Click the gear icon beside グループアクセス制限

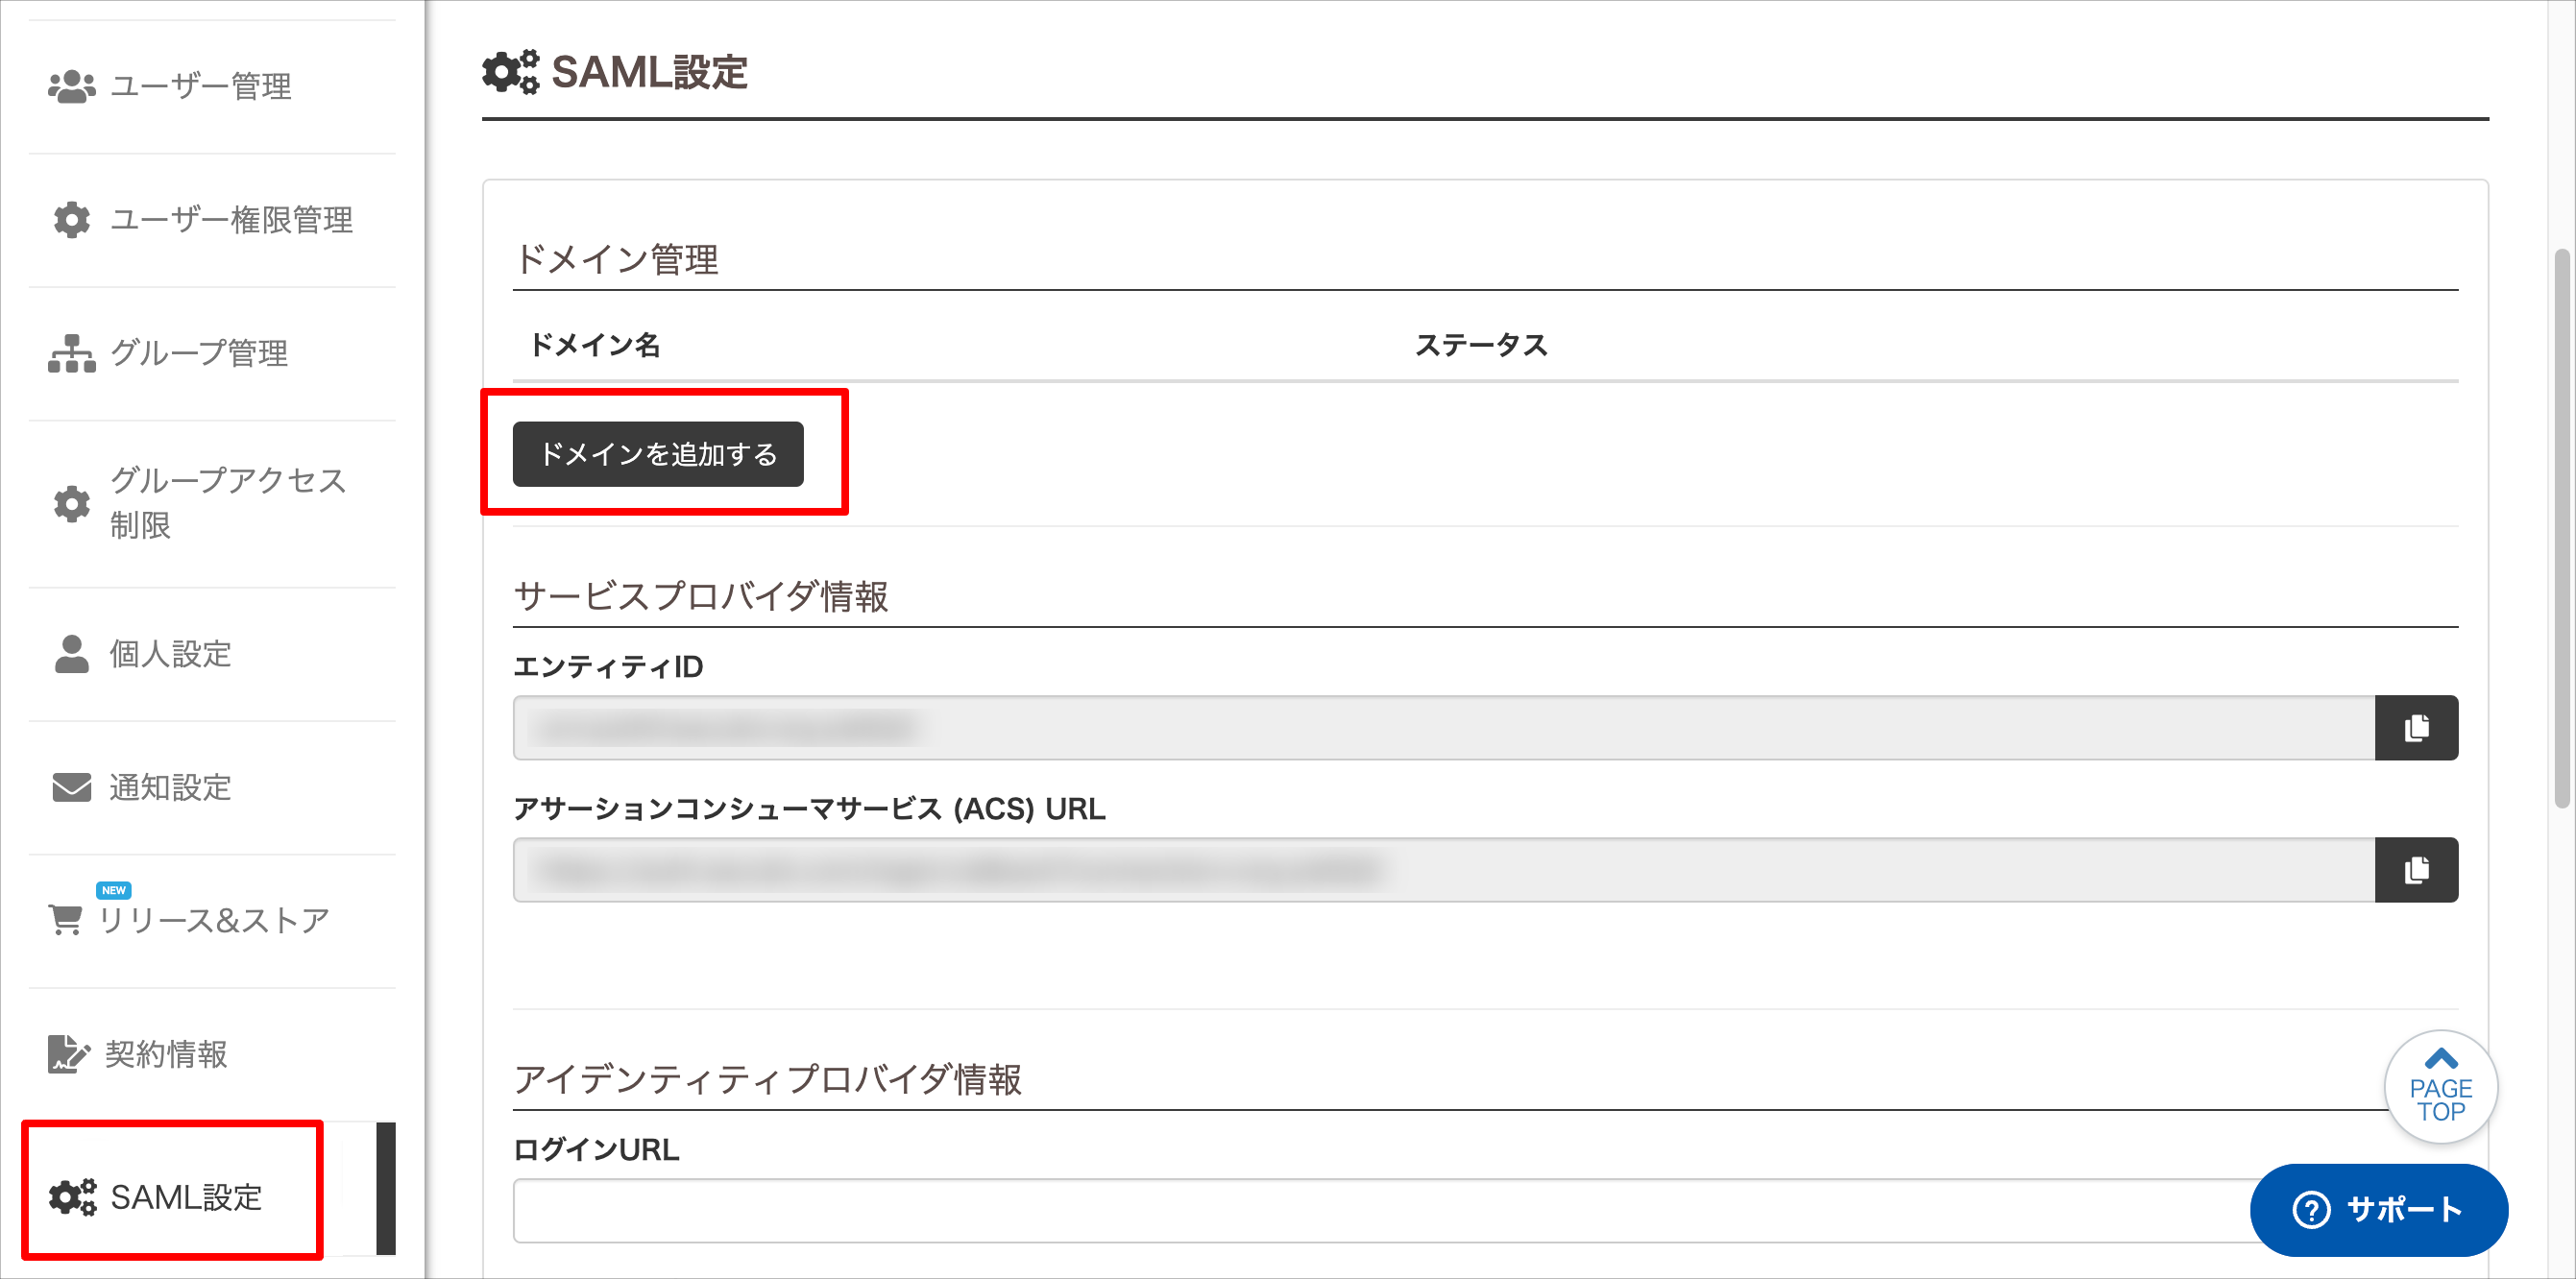coord(72,504)
